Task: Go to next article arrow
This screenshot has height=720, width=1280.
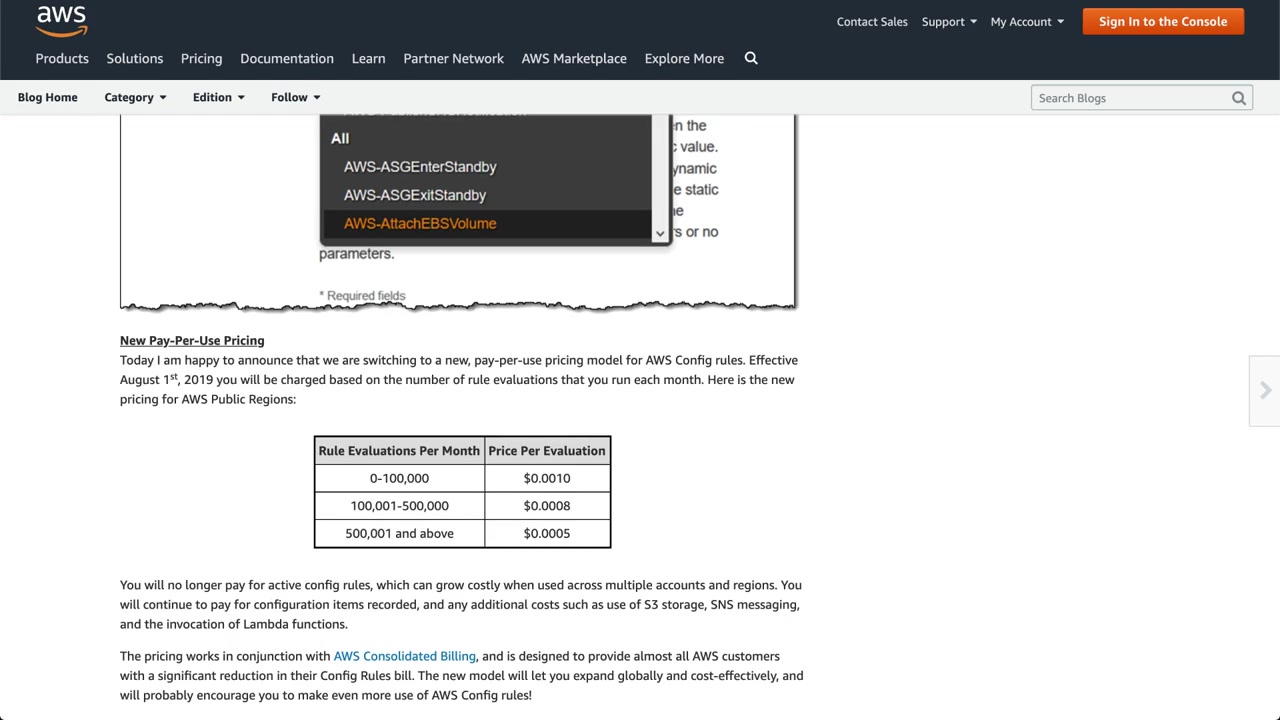Action: tap(1265, 390)
